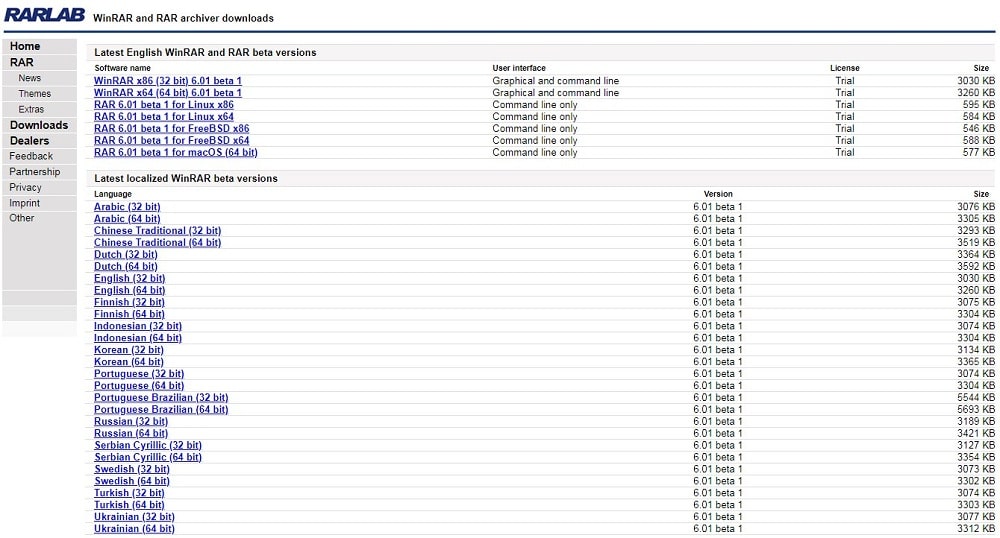
Task: Open Chinese Traditional (32 bit) download
Action: coord(158,231)
